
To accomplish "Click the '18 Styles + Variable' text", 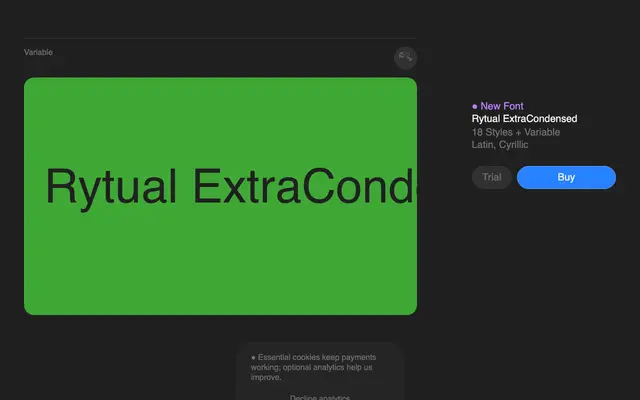I will tap(516, 132).
